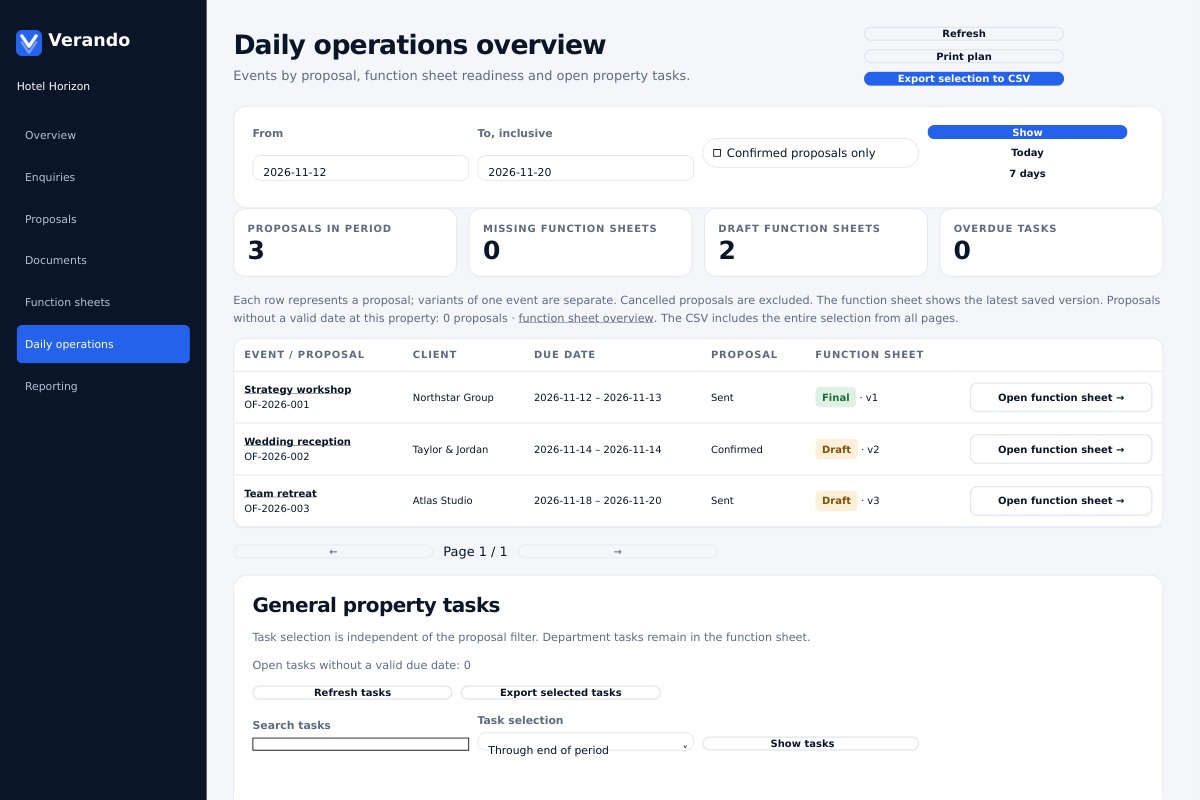Open function sheet for Team retreat
This screenshot has height=800, width=1200.
click(1061, 500)
